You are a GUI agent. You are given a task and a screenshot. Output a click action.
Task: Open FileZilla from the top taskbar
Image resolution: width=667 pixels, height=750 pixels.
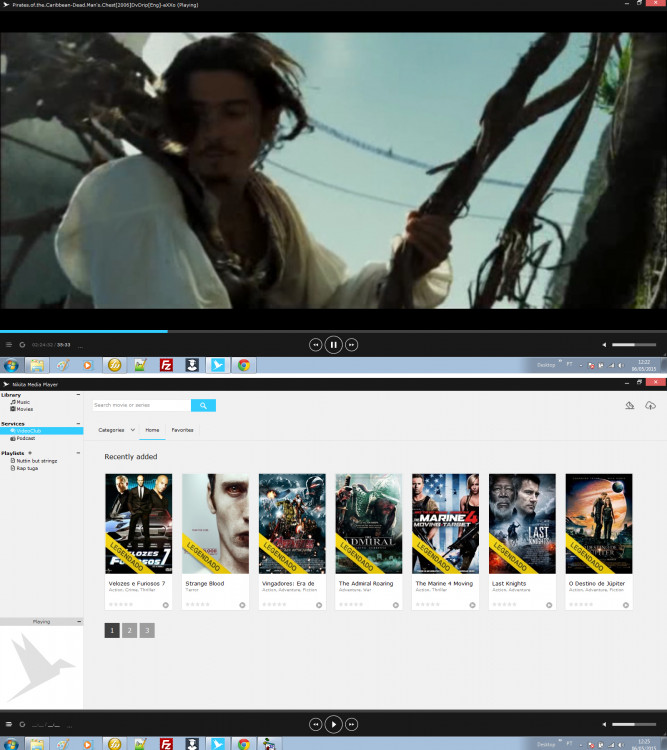(166, 365)
